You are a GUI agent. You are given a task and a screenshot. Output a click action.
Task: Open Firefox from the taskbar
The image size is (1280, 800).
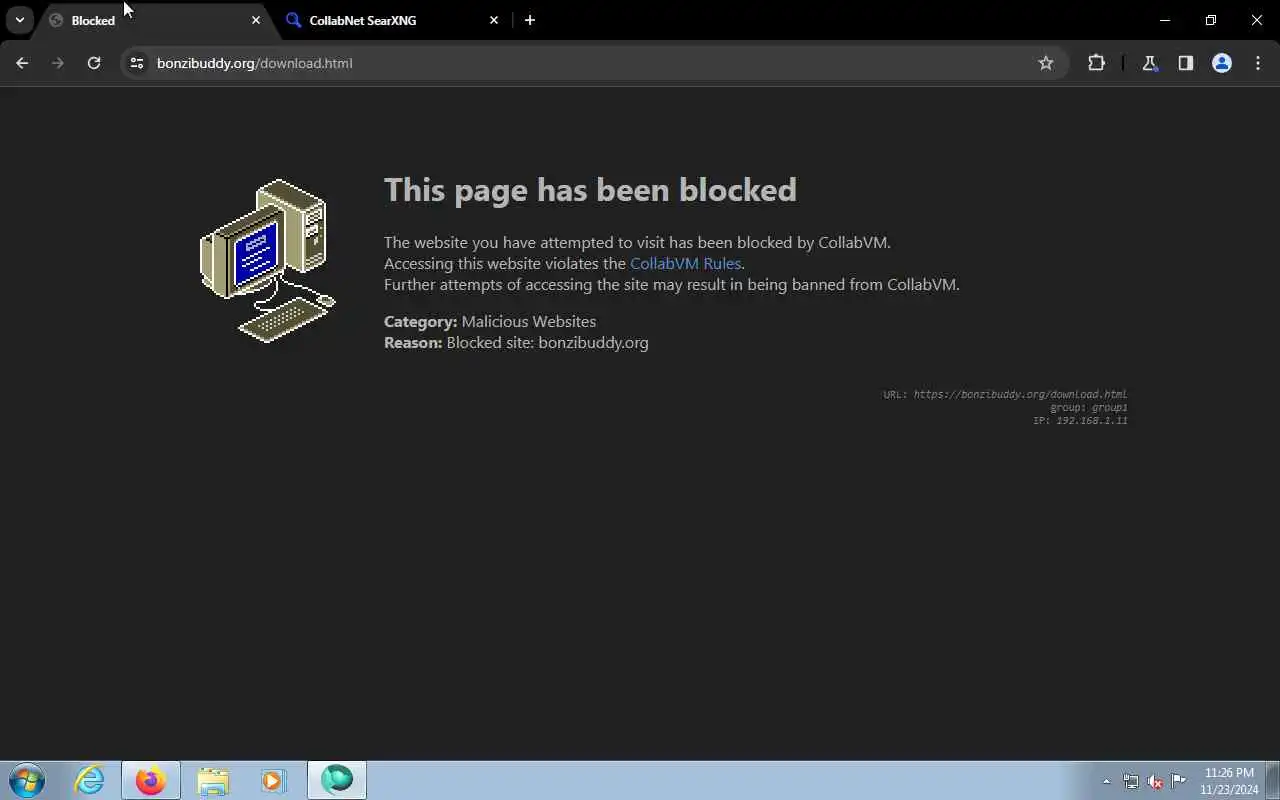151,780
